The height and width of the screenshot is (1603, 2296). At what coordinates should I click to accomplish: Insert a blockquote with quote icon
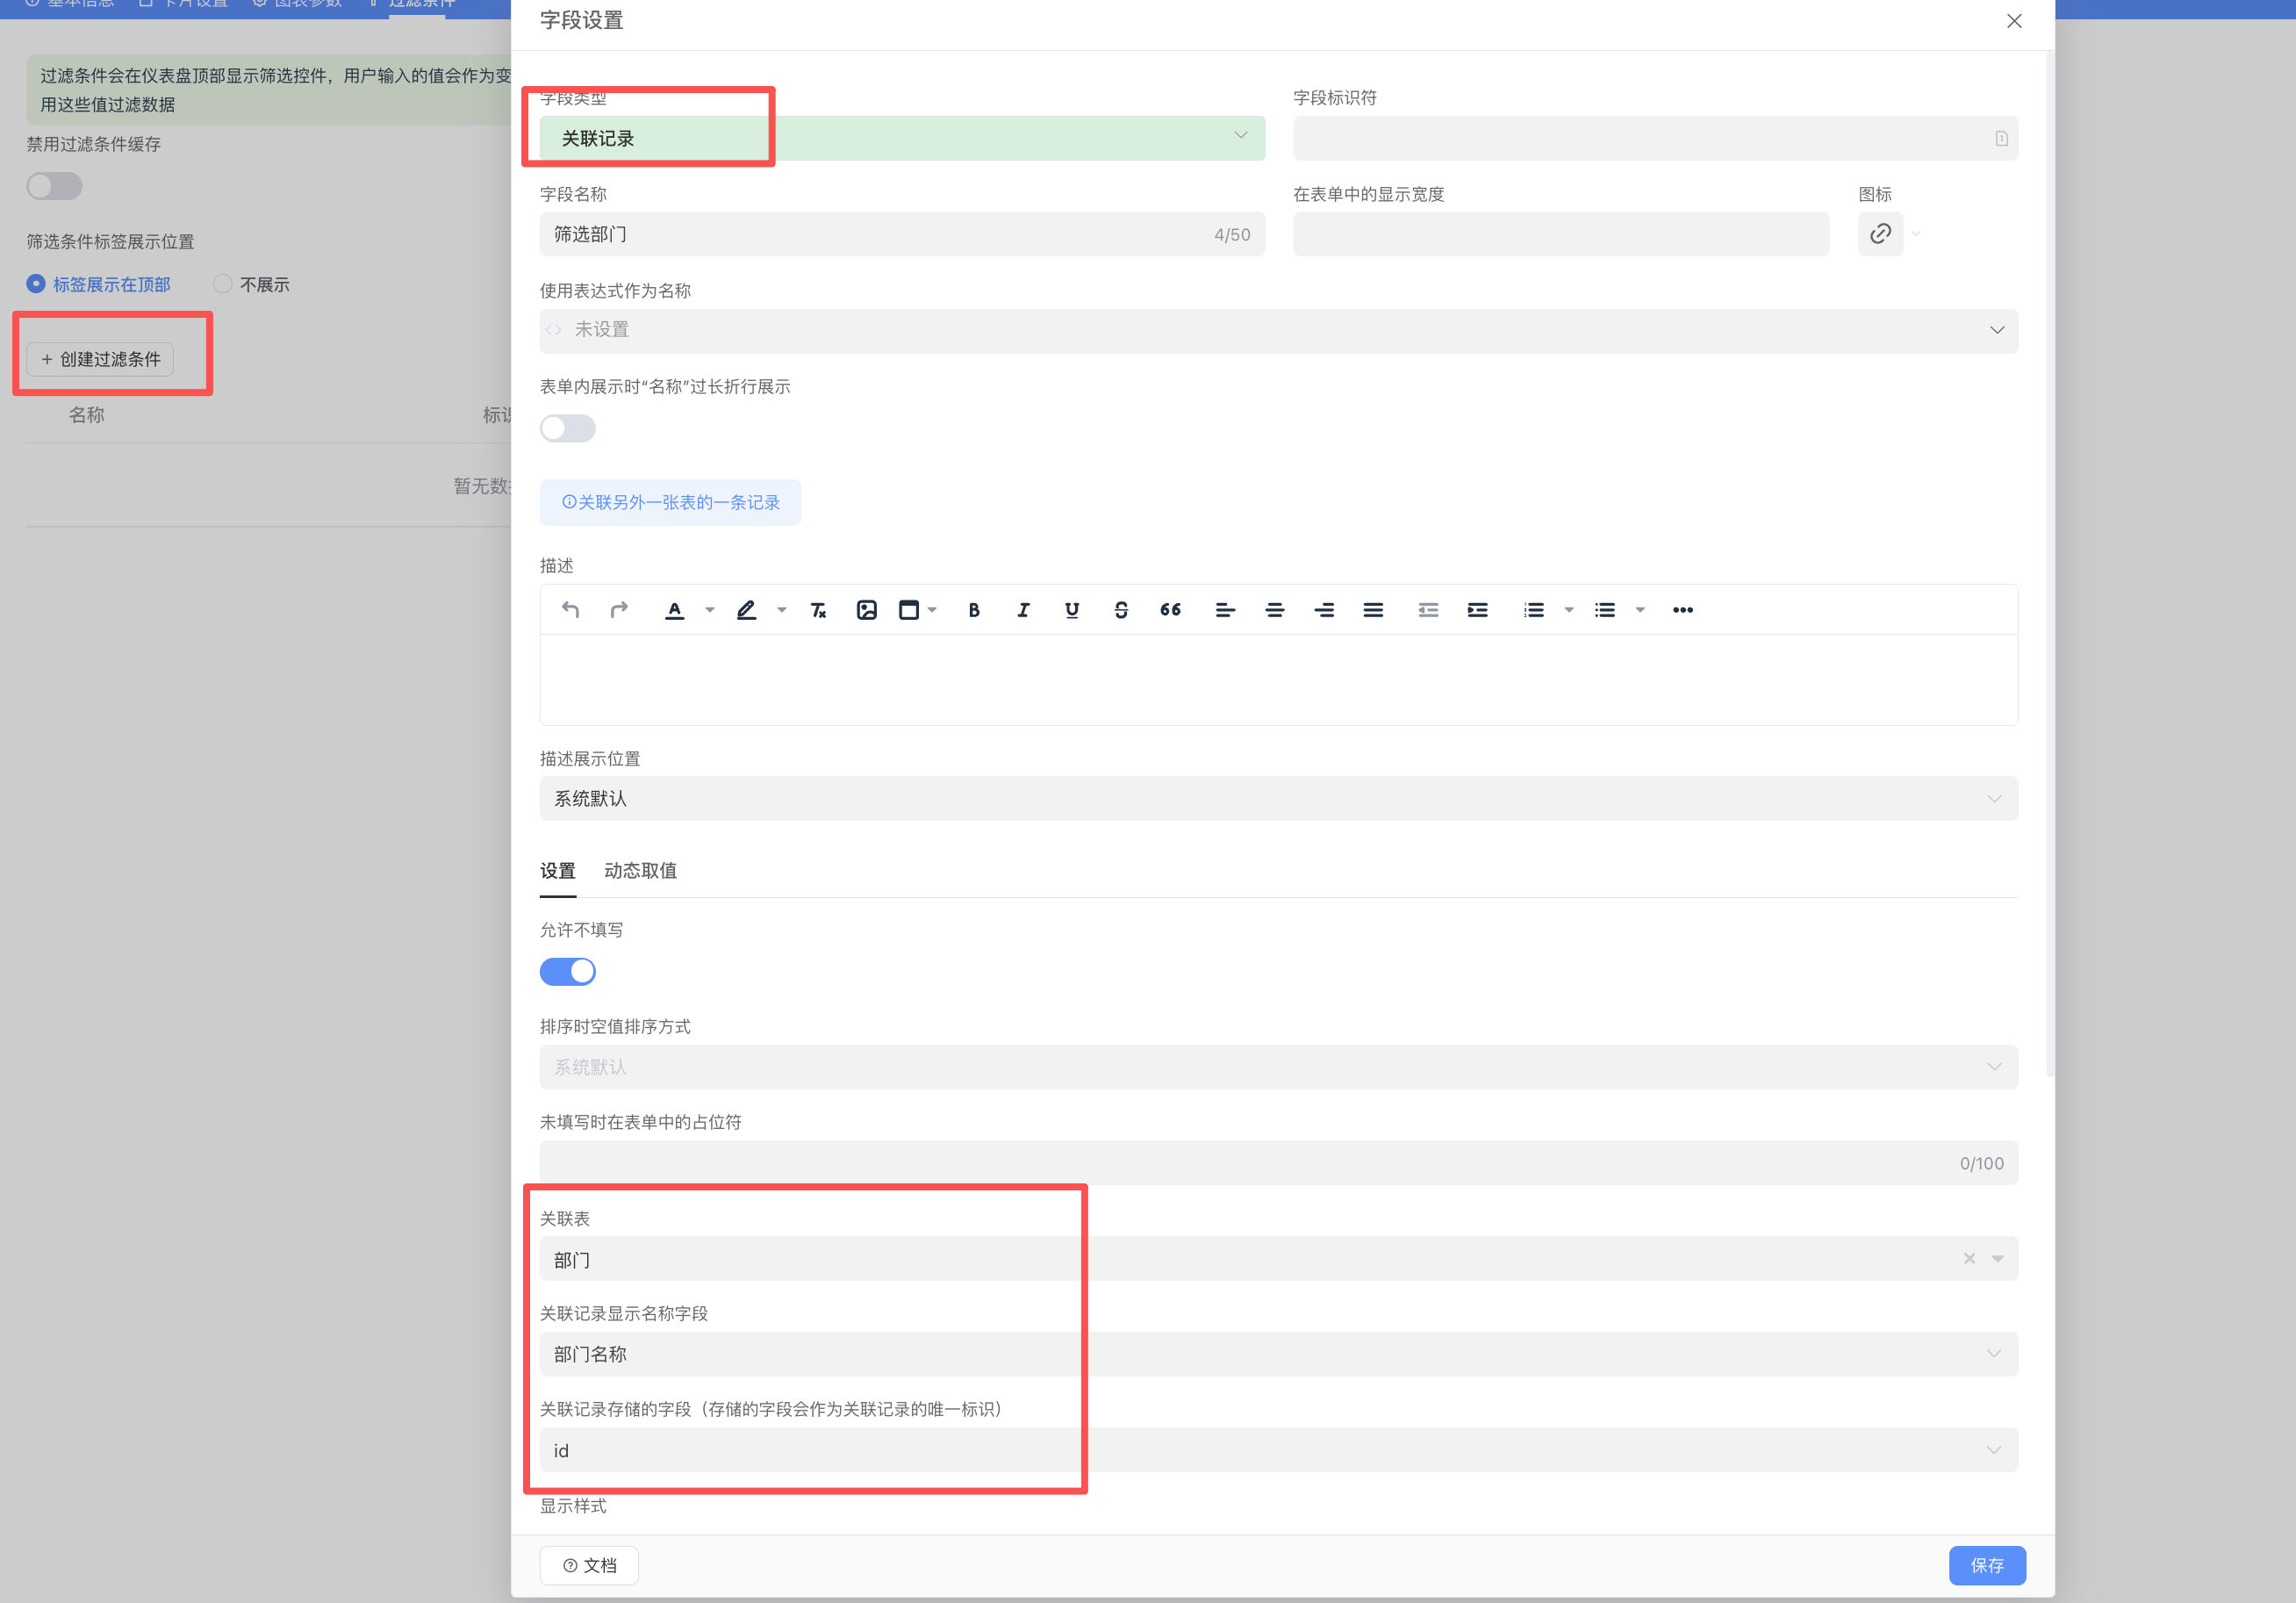click(x=1170, y=609)
